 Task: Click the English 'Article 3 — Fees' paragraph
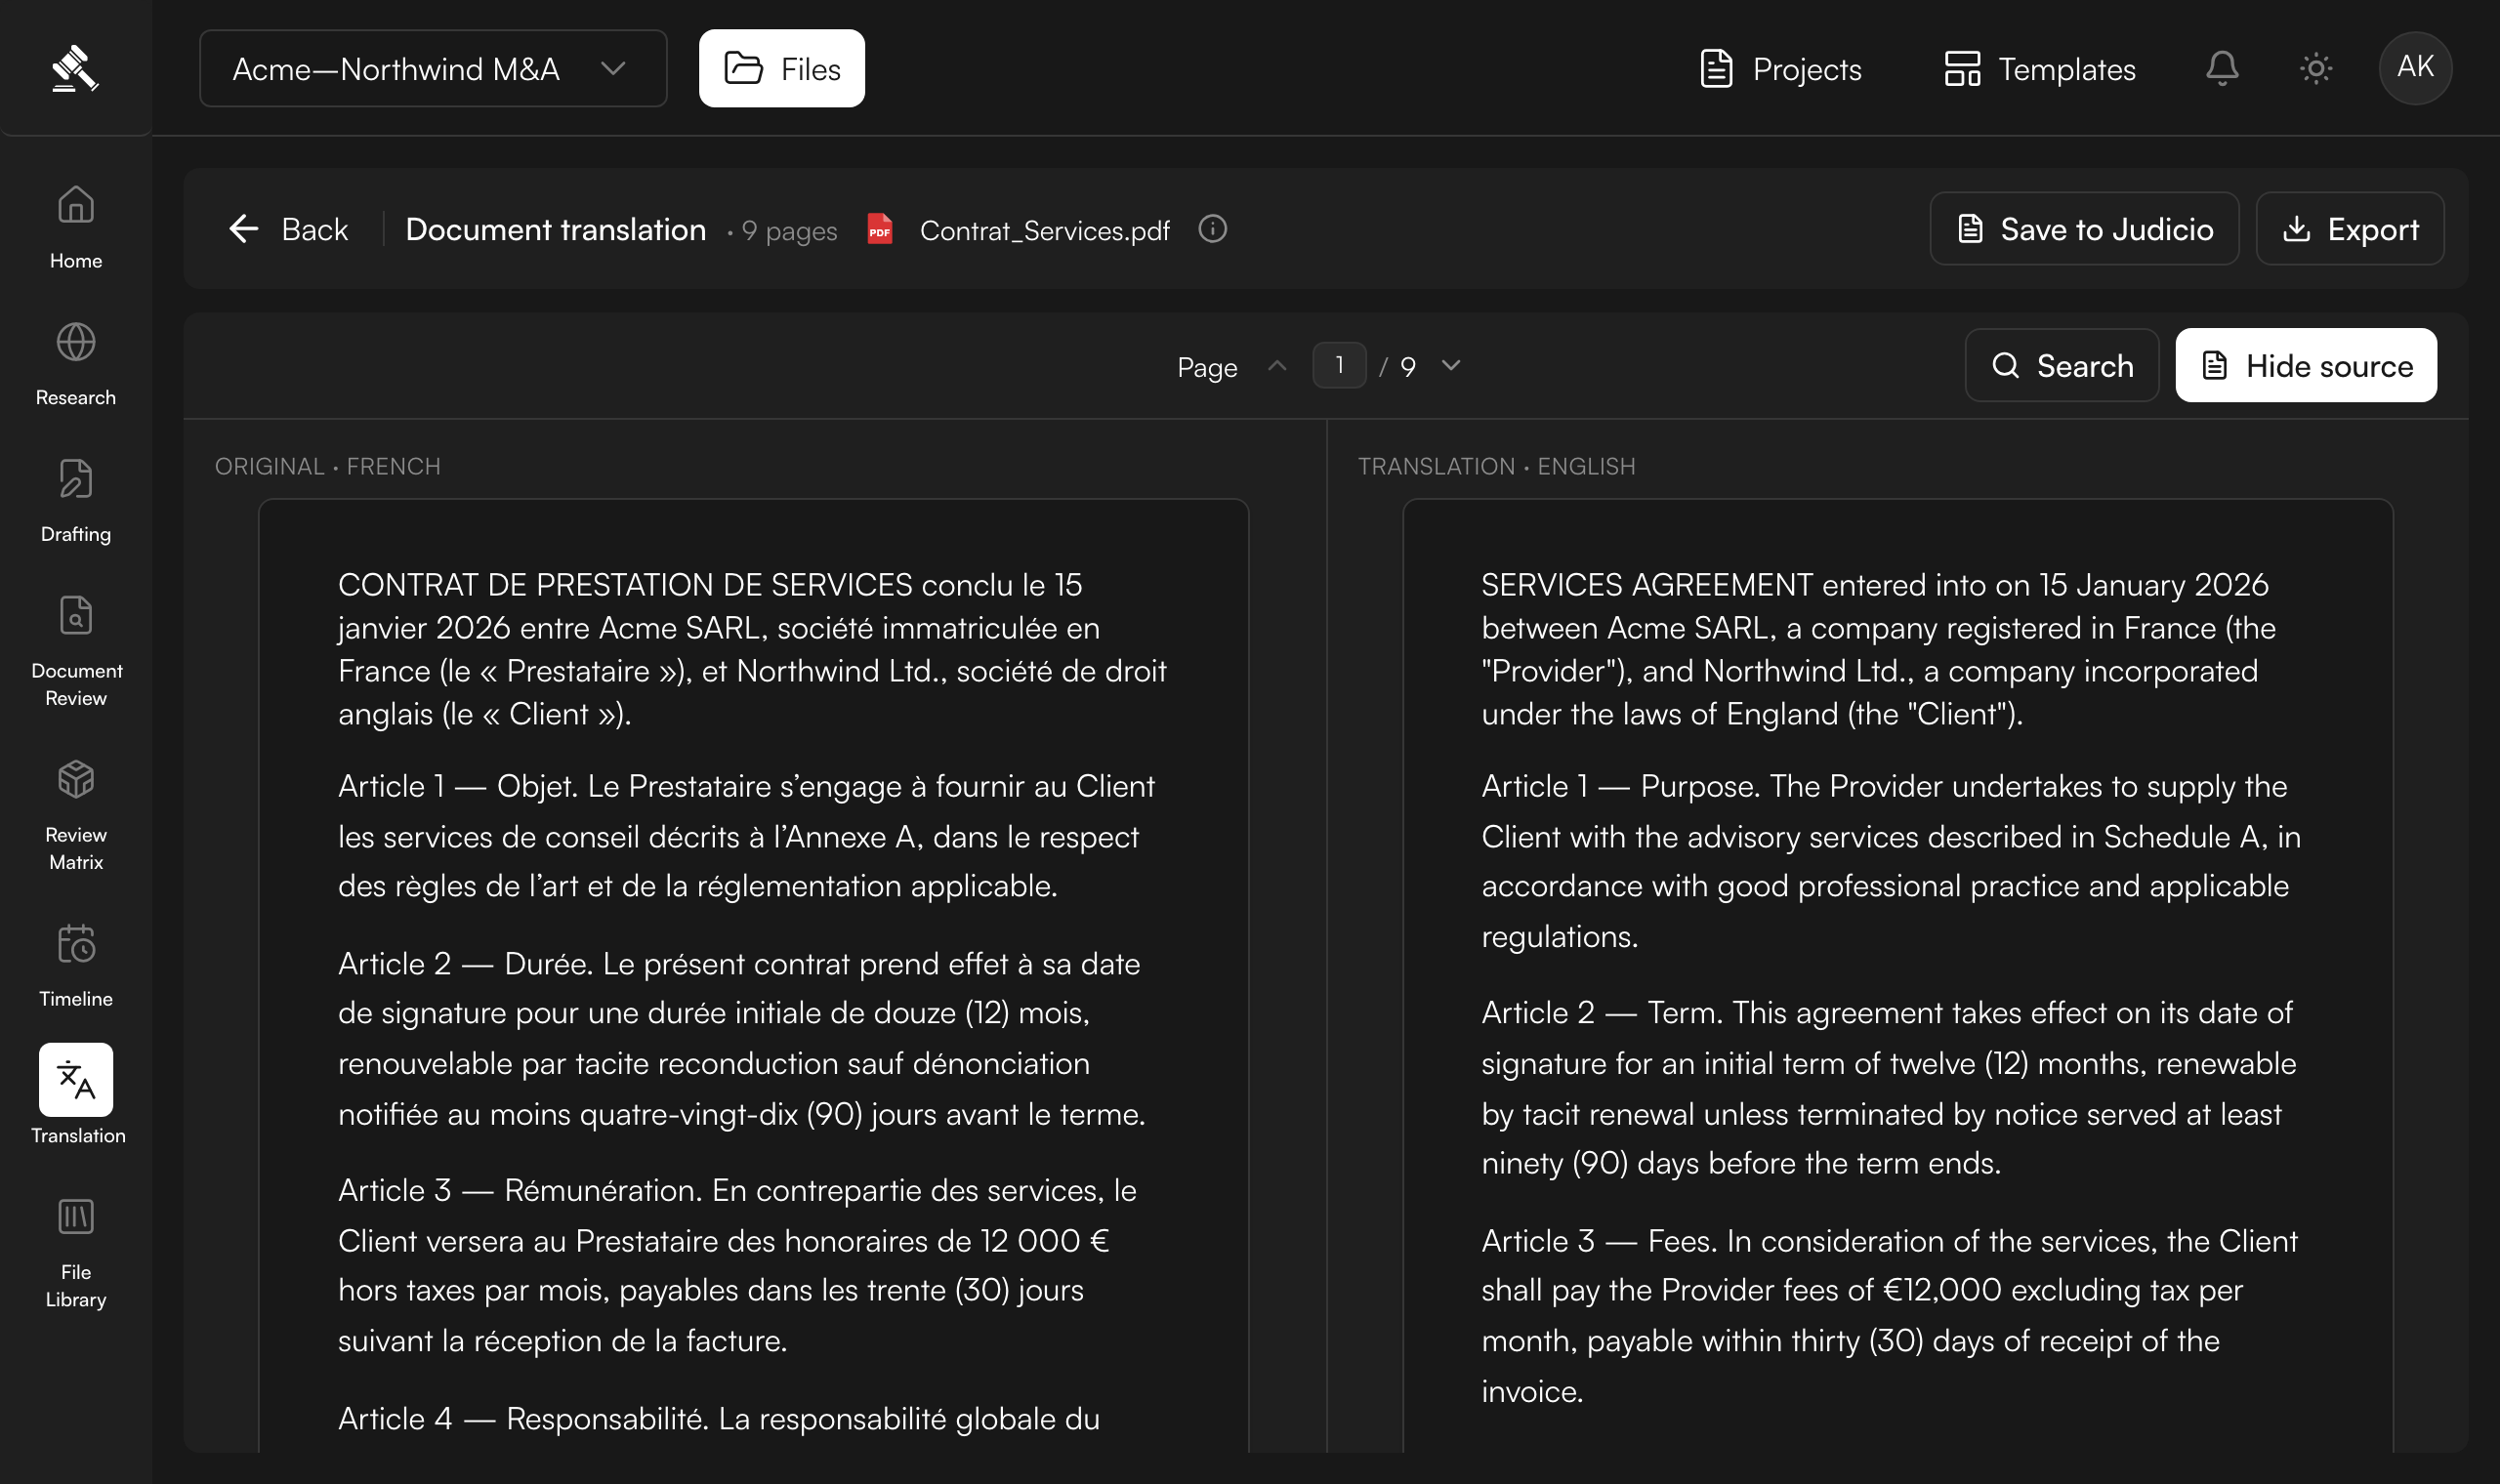click(1890, 1315)
